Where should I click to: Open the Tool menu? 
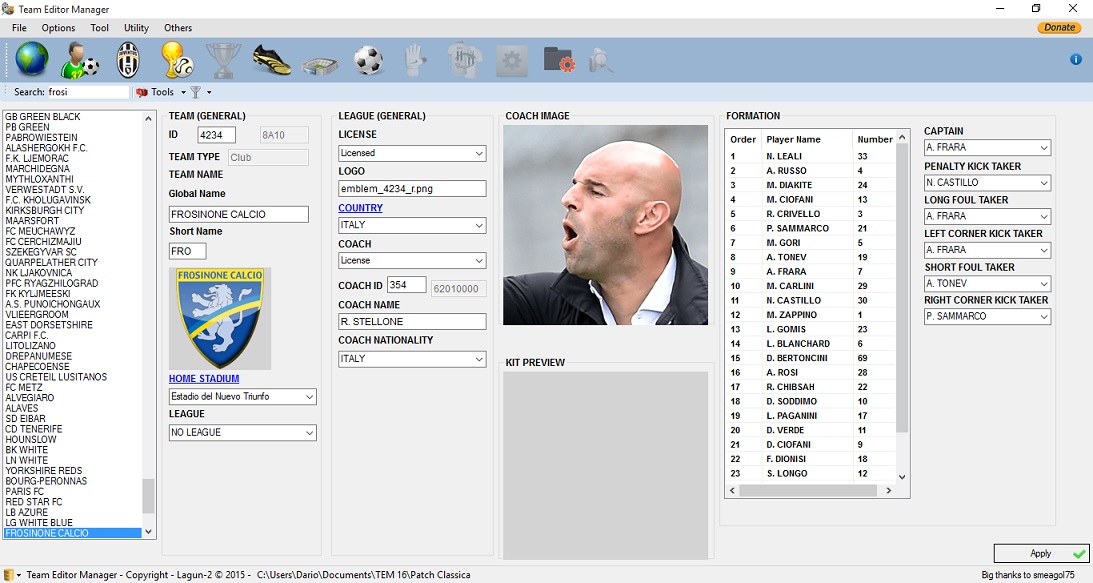tap(99, 28)
